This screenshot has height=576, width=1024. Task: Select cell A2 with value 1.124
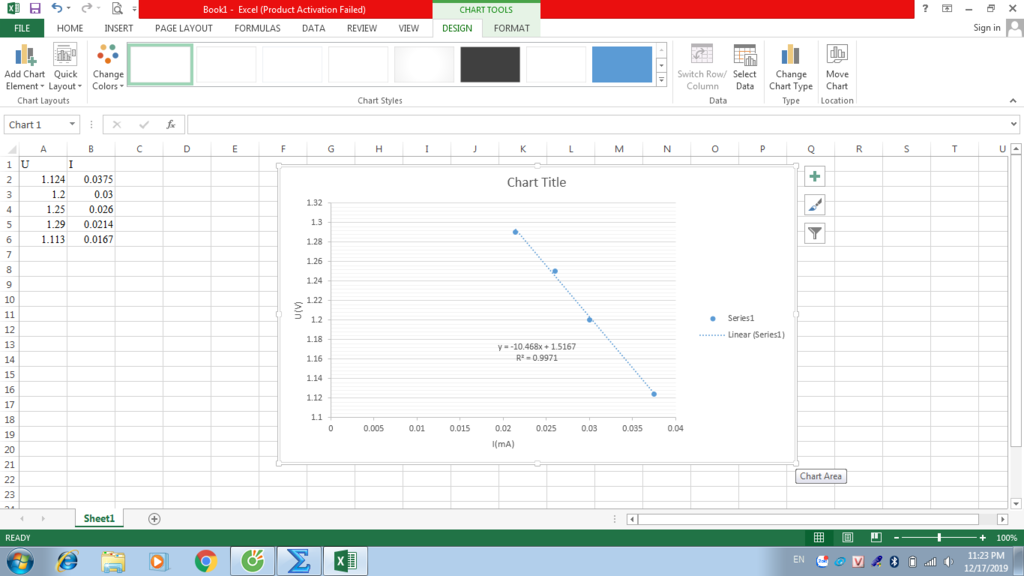43,179
